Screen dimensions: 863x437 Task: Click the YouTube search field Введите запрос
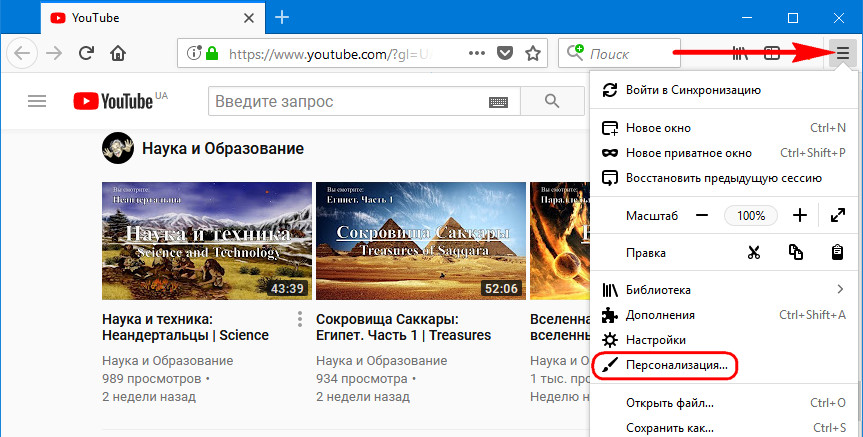point(345,101)
